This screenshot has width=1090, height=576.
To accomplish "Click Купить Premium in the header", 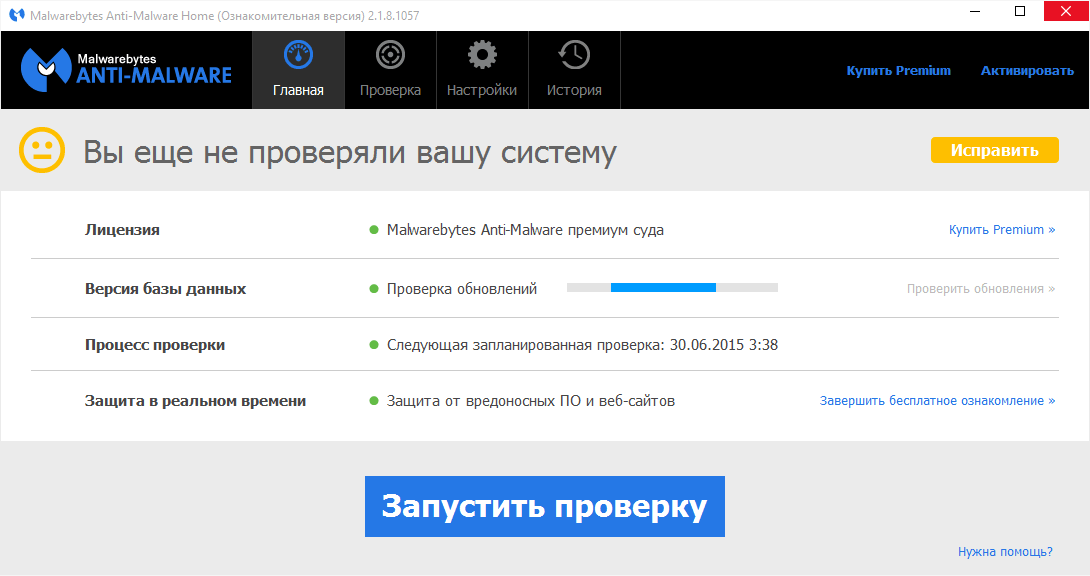I will (898, 71).
